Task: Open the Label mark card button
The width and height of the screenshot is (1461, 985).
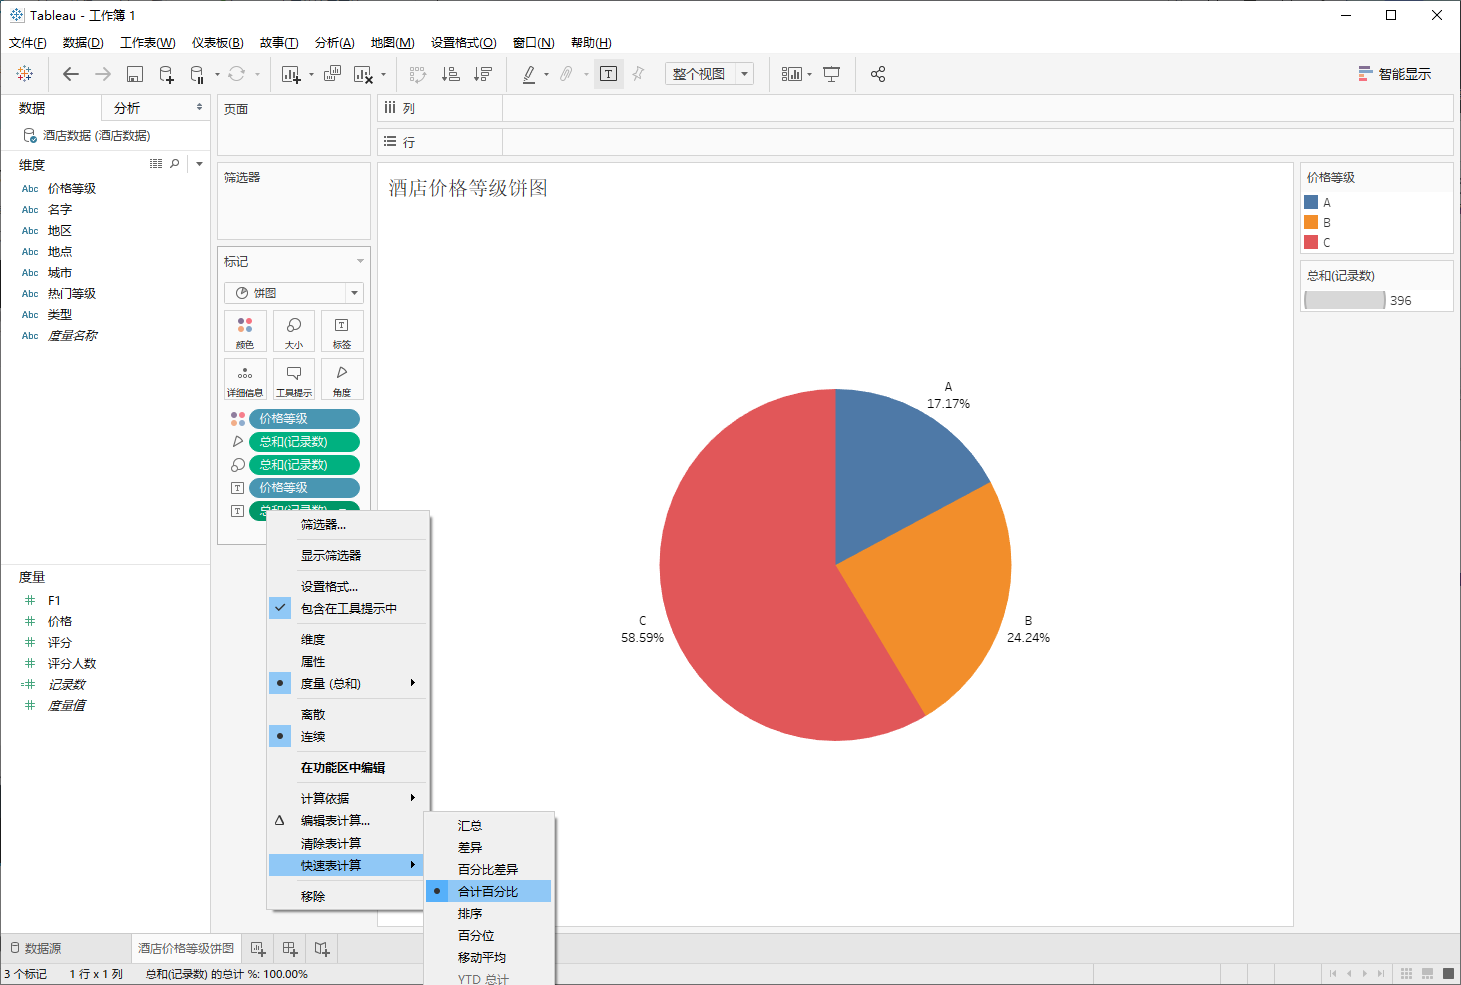Action: (x=342, y=331)
